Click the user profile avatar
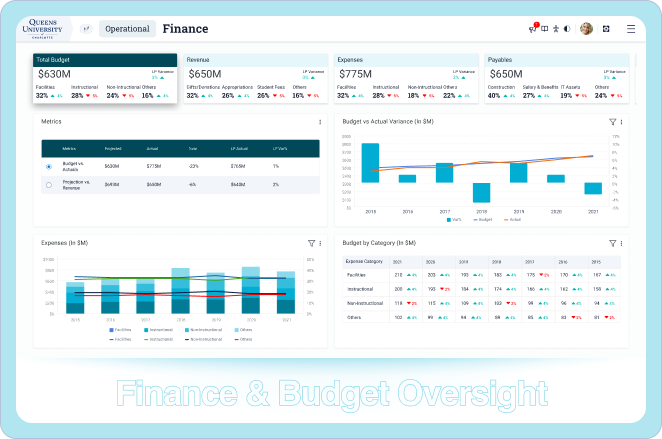Viewport: 662px width, 439px height. [x=586, y=29]
